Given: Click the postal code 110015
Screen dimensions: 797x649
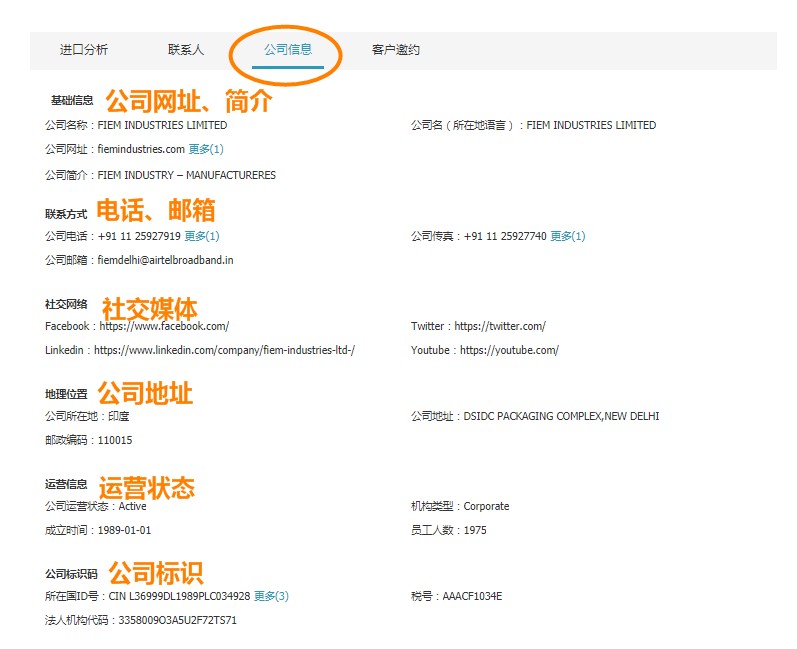Looking at the screenshot, I should click(x=115, y=440).
